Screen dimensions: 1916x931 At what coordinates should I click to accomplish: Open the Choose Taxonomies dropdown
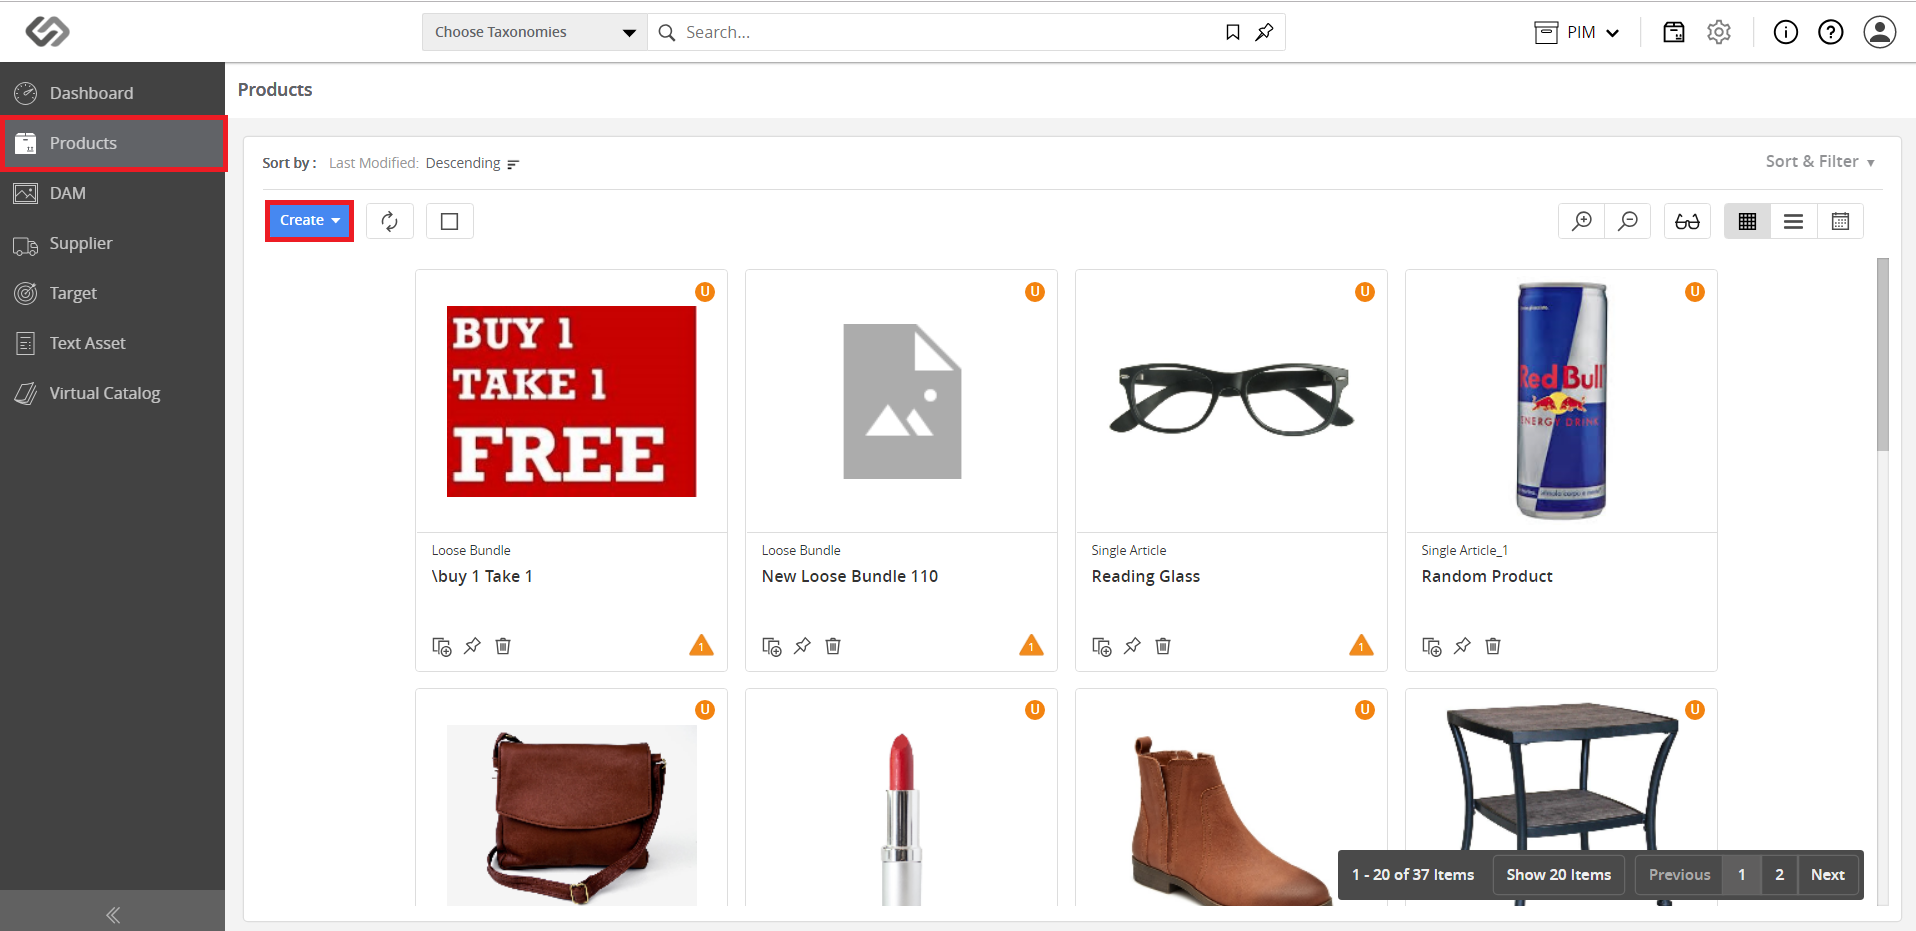(535, 32)
